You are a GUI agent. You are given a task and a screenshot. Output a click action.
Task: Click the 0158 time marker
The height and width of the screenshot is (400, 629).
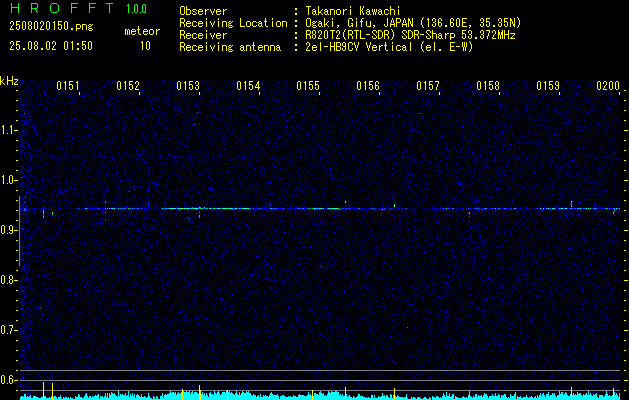[x=488, y=86]
